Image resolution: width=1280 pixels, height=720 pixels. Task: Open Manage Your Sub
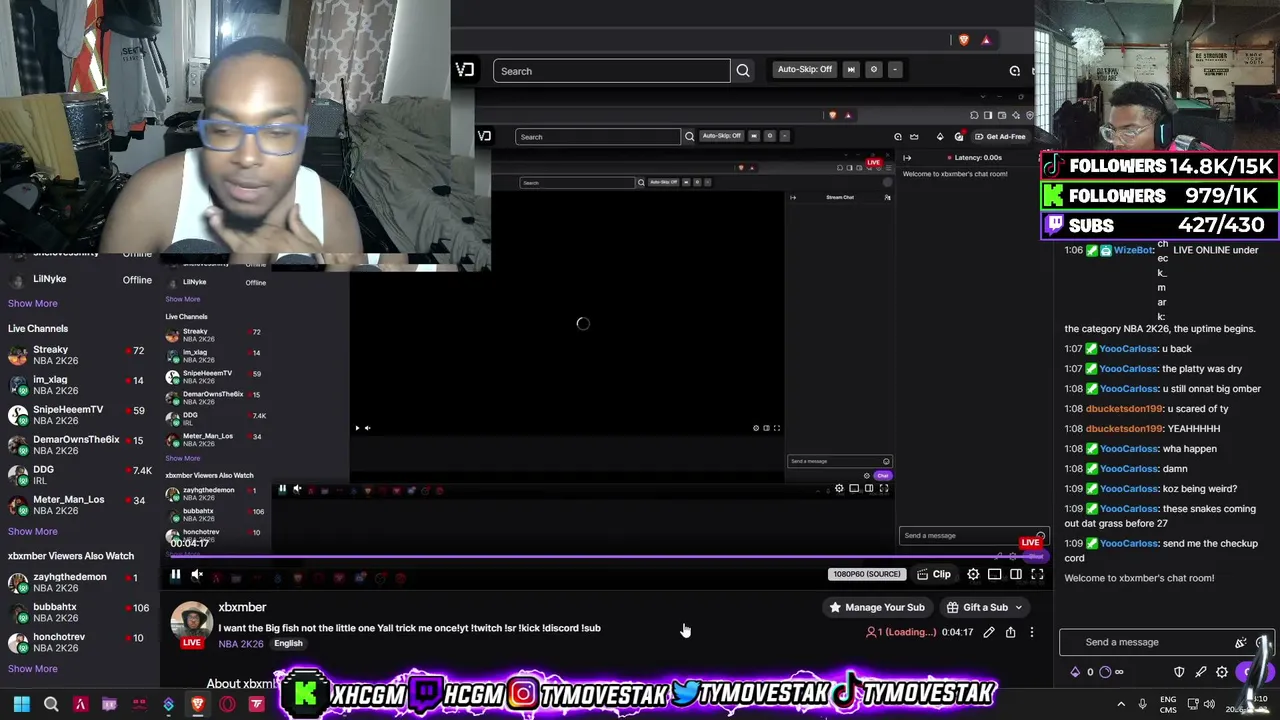point(877,607)
